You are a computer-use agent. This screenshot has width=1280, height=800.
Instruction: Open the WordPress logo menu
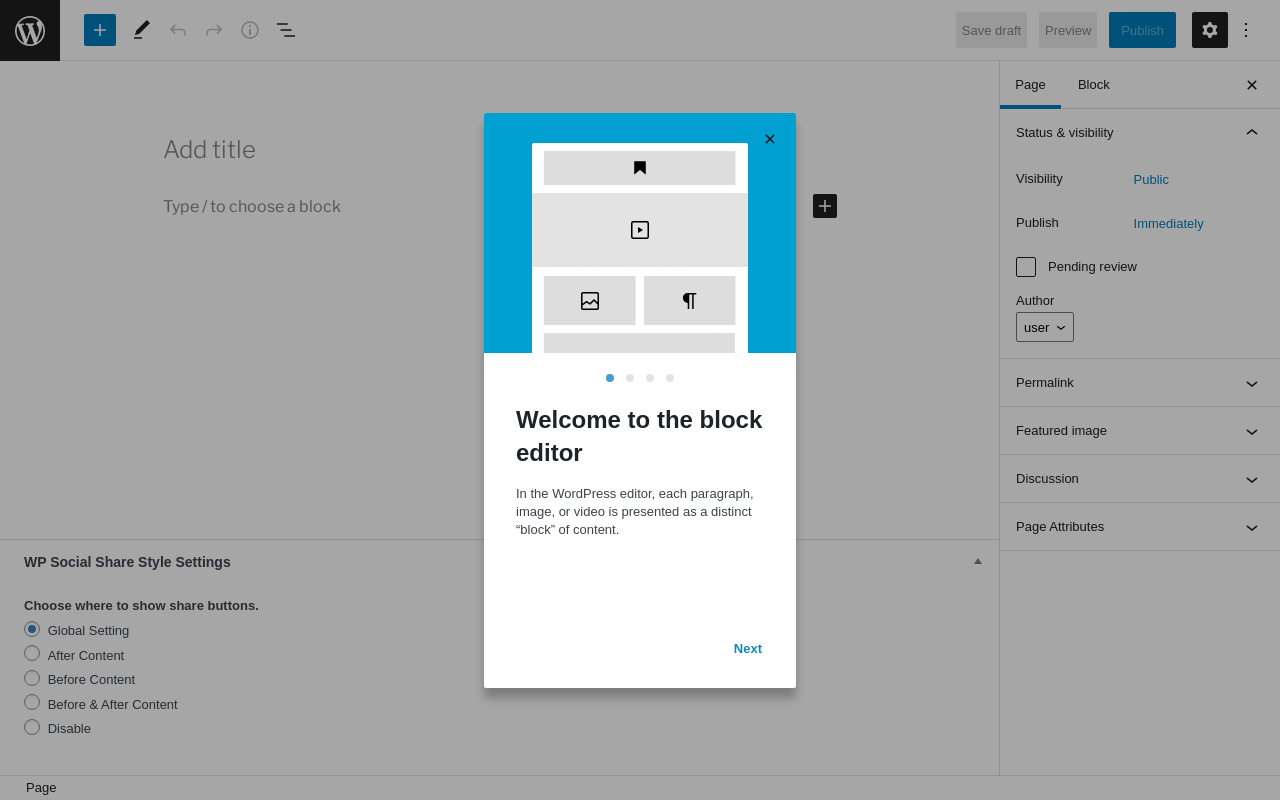coord(30,30)
